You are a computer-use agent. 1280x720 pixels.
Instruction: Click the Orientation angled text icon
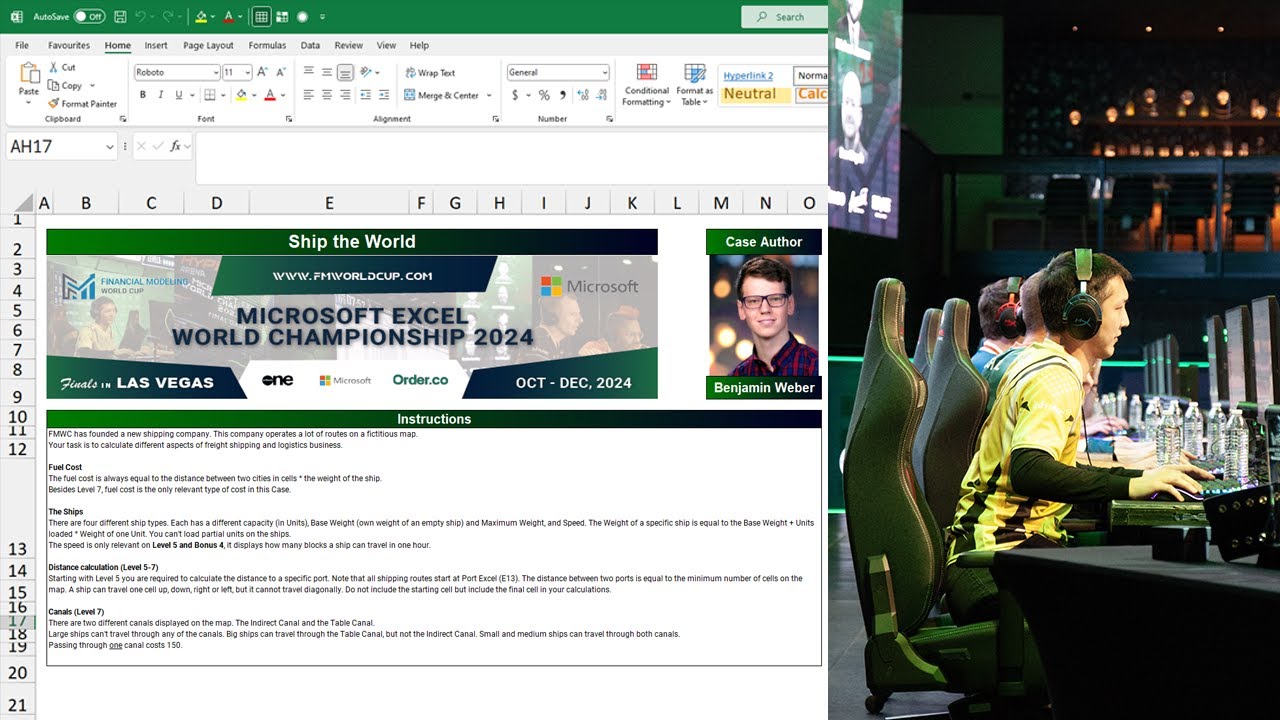point(367,72)
